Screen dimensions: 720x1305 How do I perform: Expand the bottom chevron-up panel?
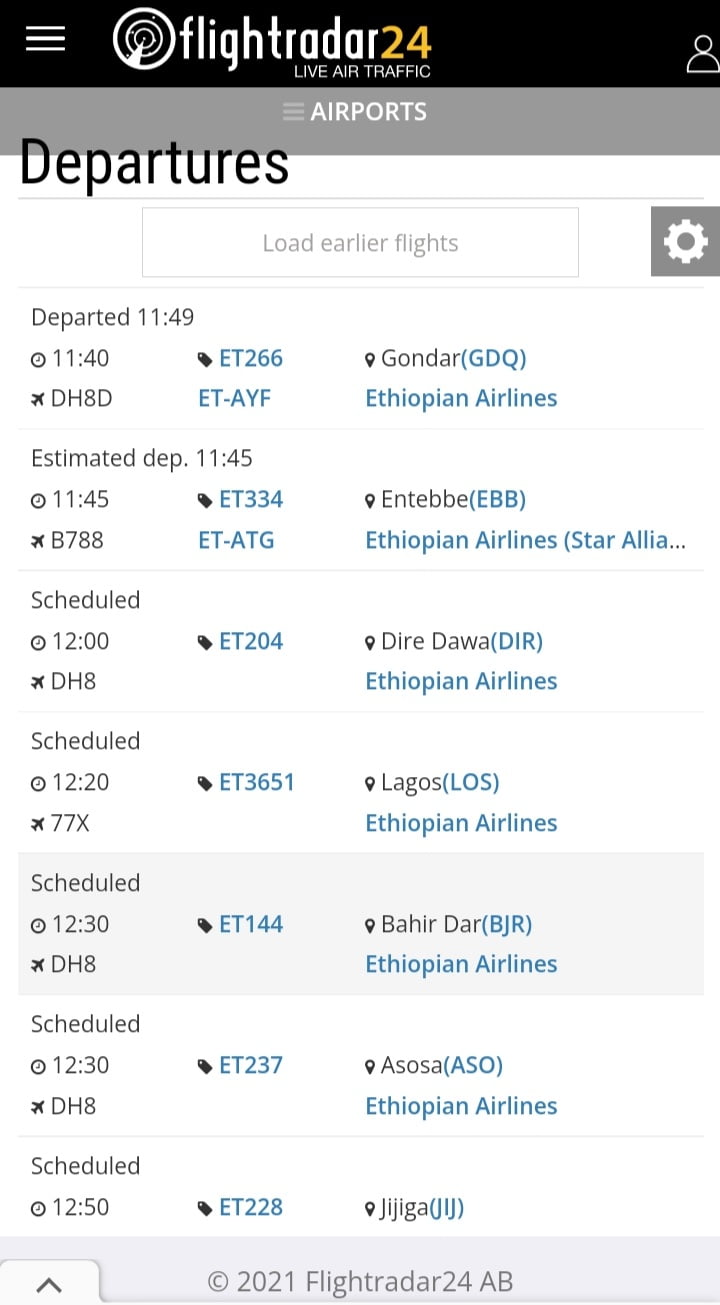coord(49,1285)
